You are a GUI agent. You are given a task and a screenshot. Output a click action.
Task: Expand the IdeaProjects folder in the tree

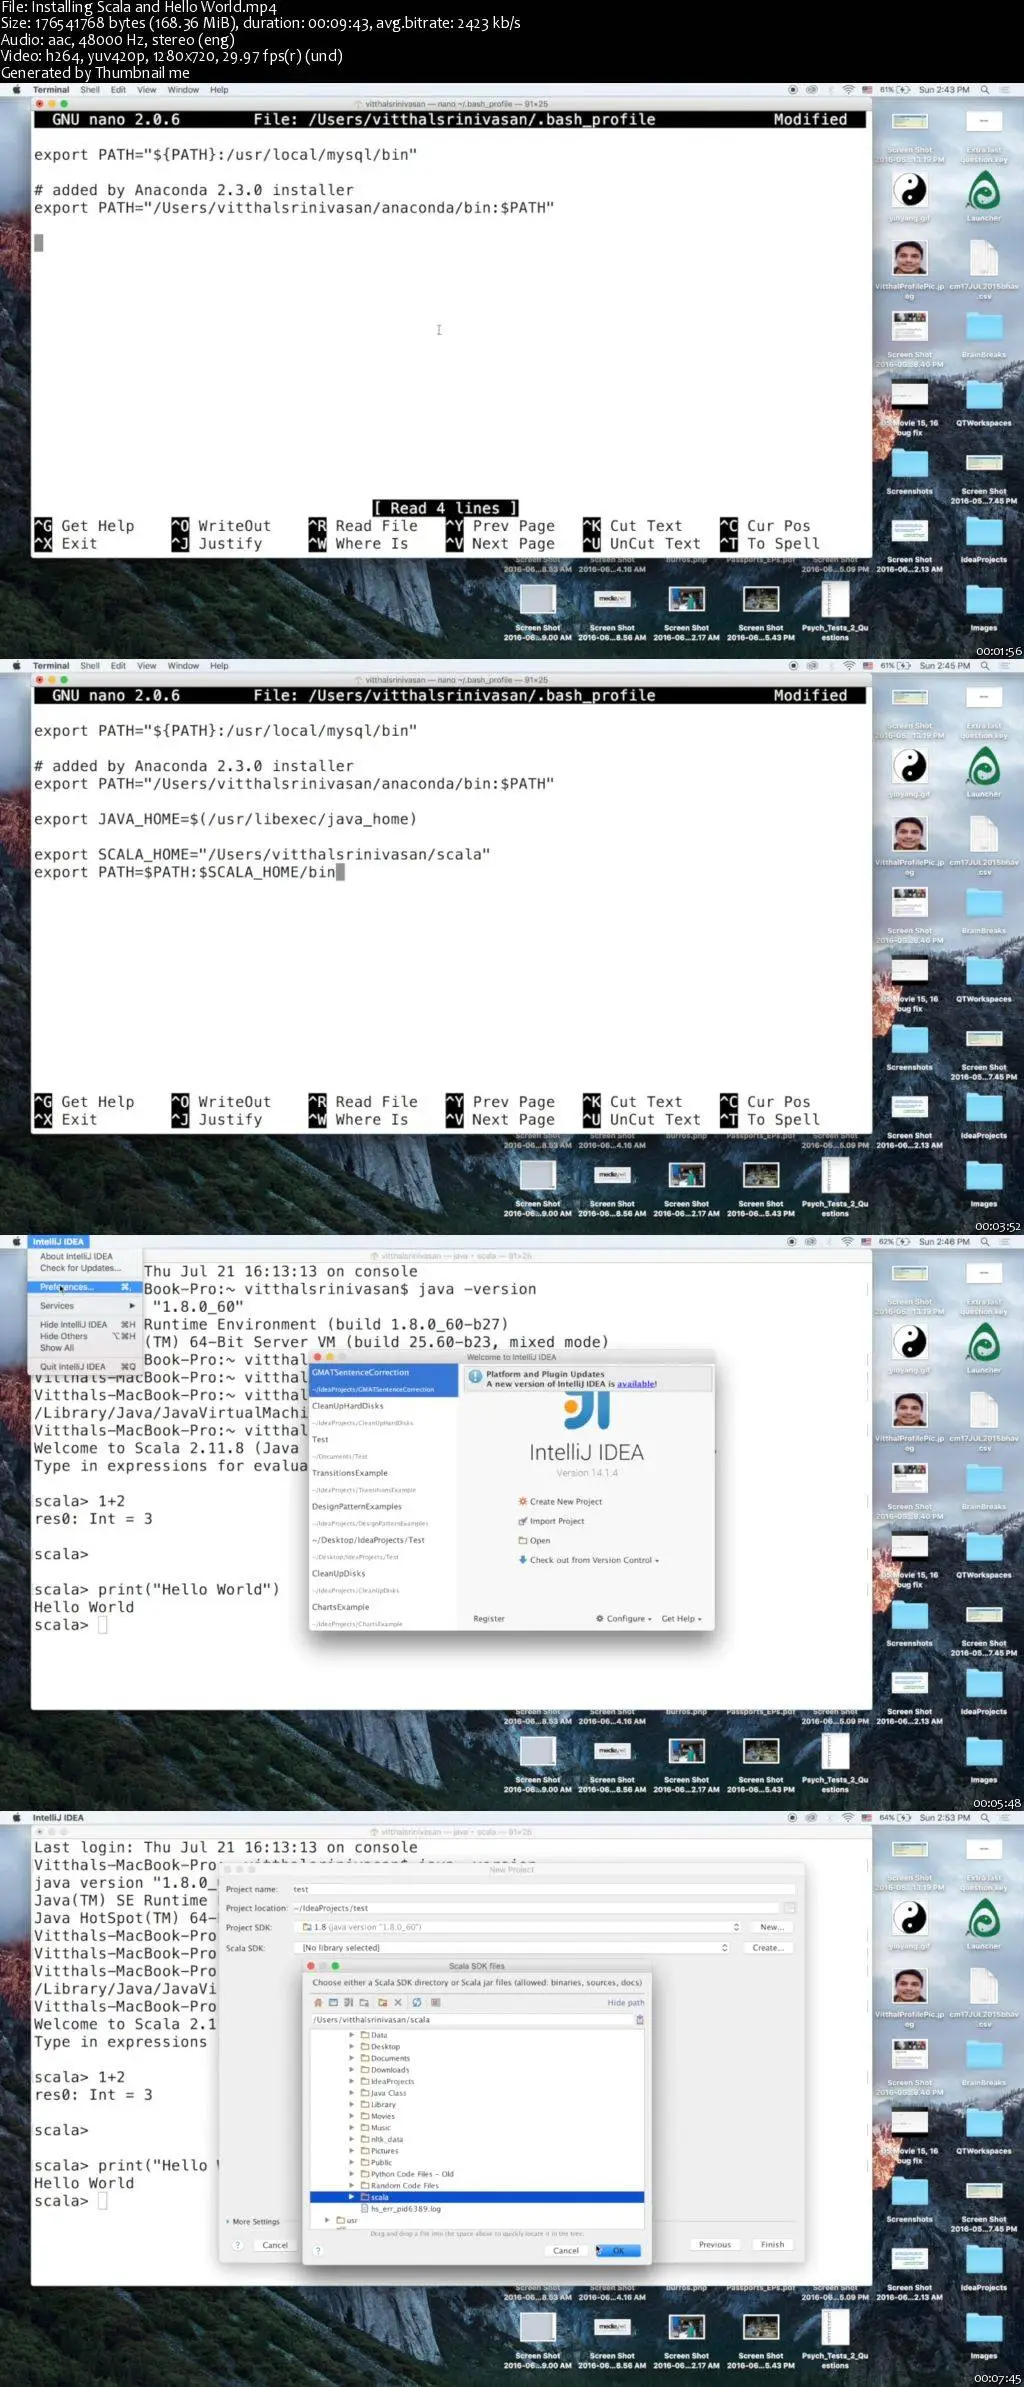351,2081
